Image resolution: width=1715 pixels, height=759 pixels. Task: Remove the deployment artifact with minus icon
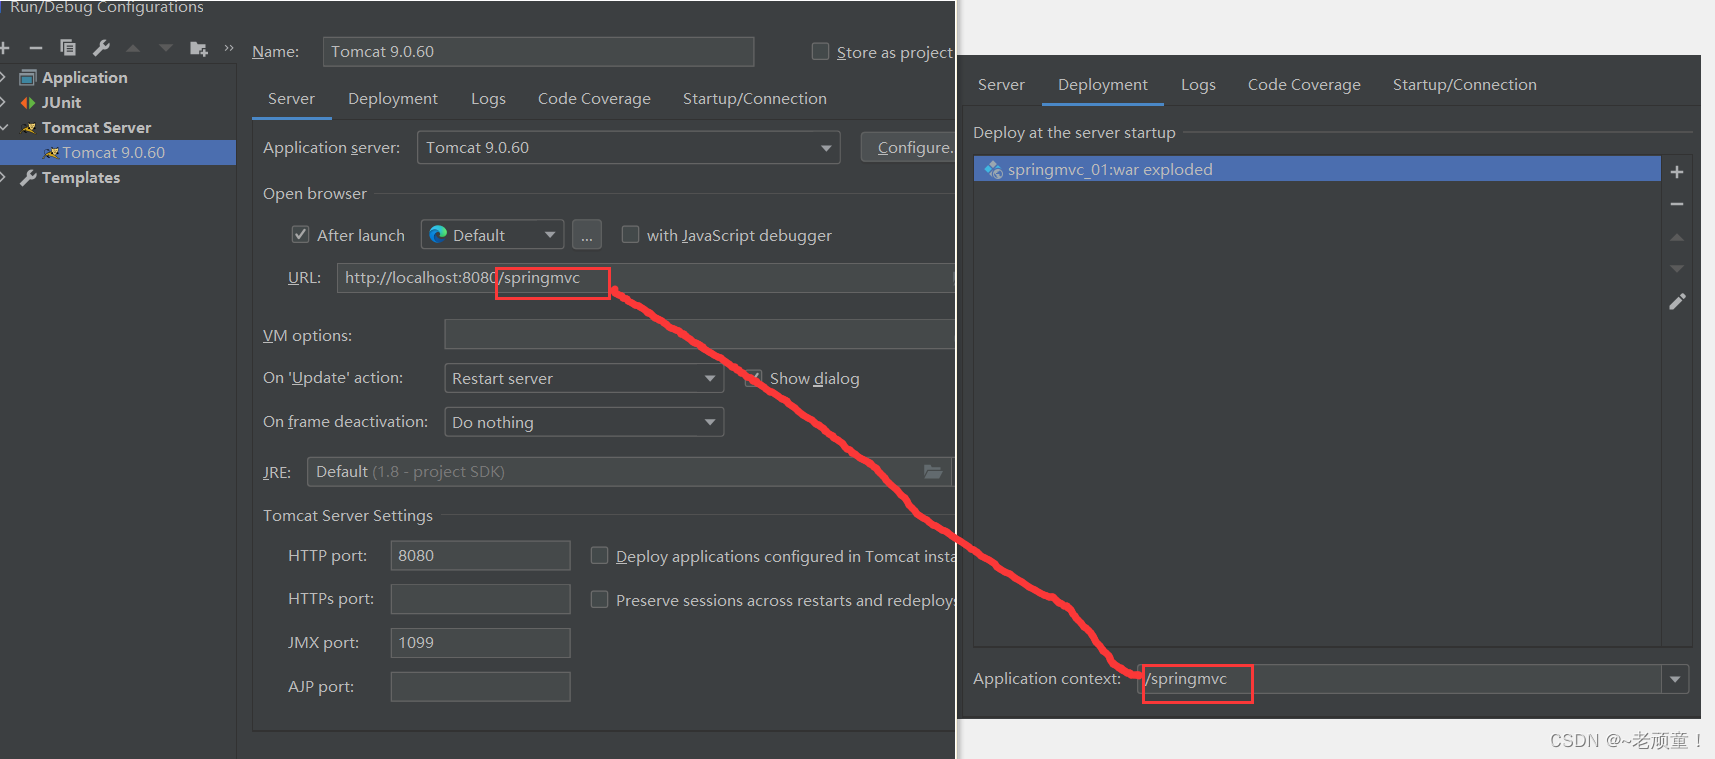click(1677, 204)
